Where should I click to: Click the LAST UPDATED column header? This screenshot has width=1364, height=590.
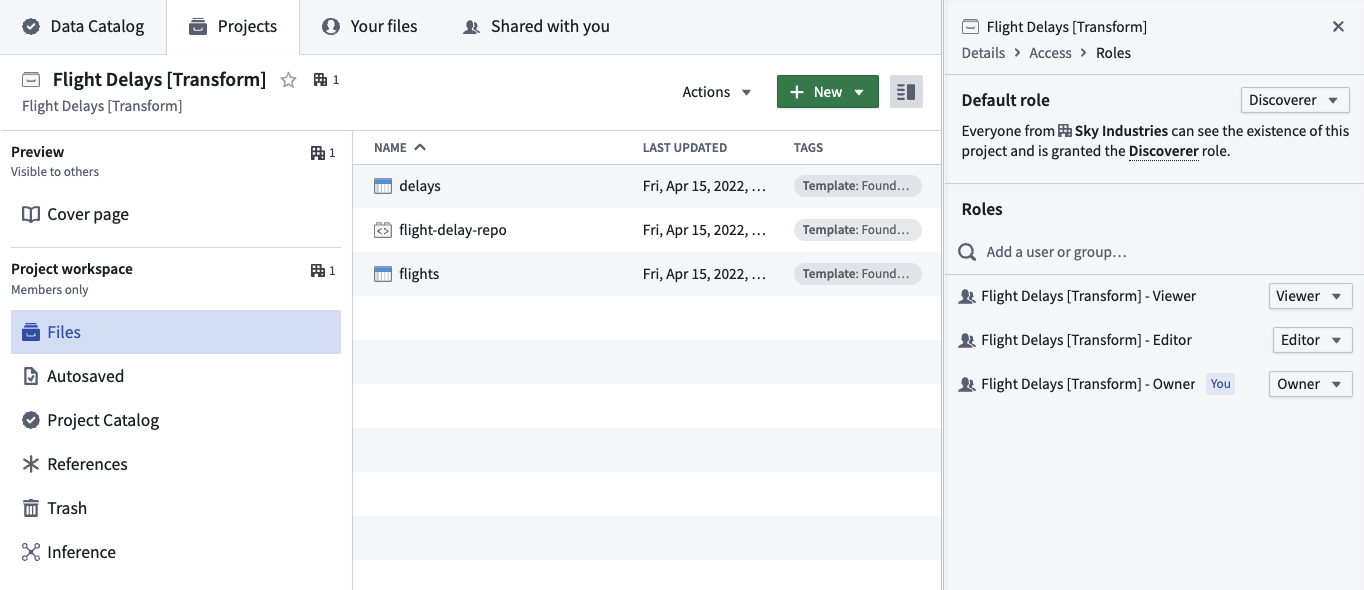(x=685, y=148)
